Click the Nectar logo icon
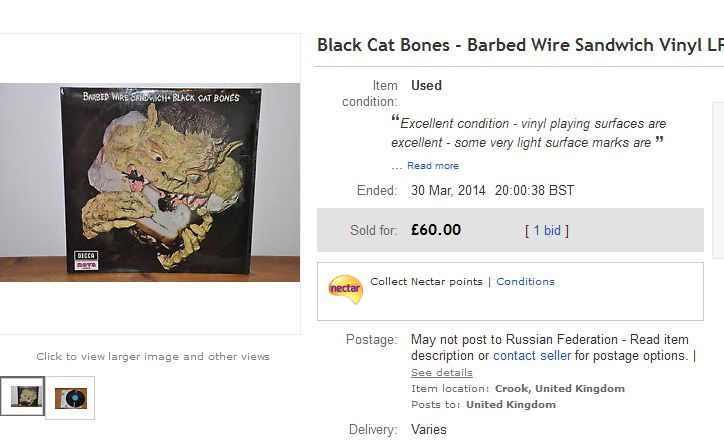The height and width of the screenshot is (443, 724). (345, 289)
